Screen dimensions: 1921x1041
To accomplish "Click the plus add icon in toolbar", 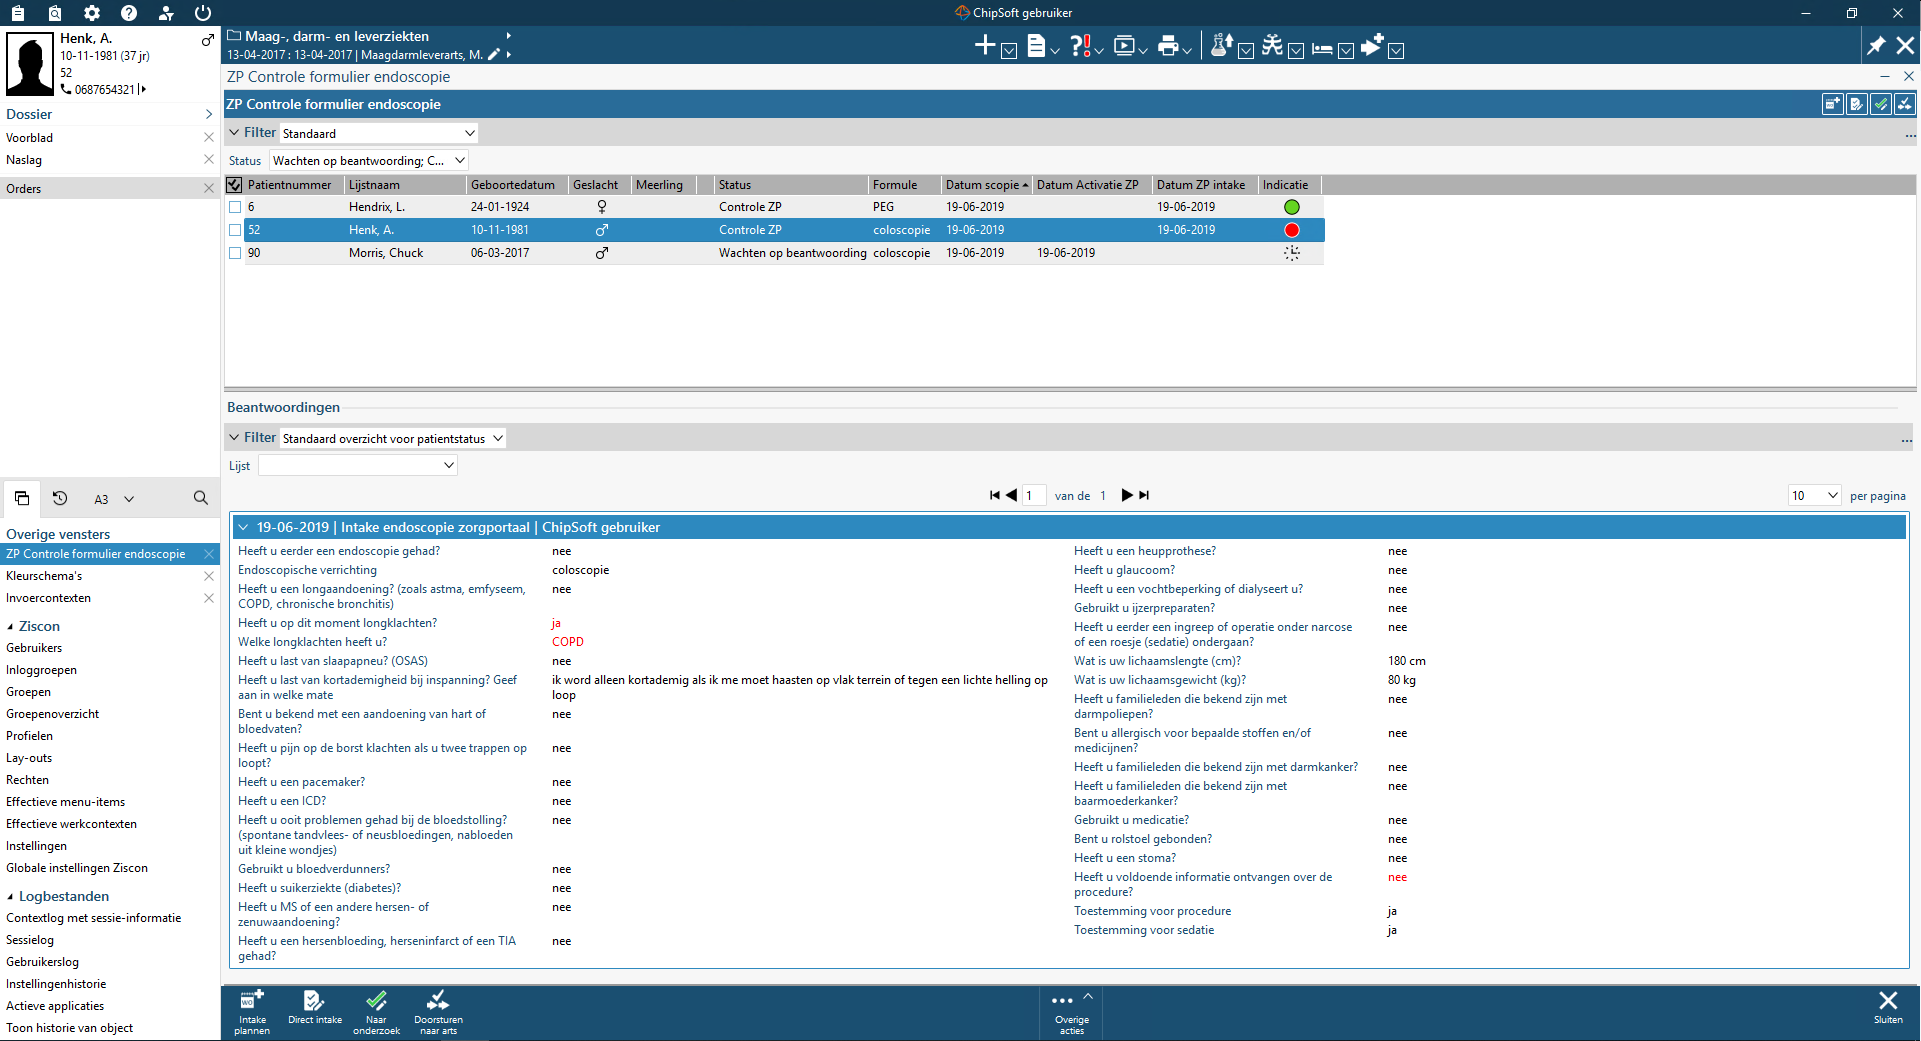I will (x=985, y=45).
